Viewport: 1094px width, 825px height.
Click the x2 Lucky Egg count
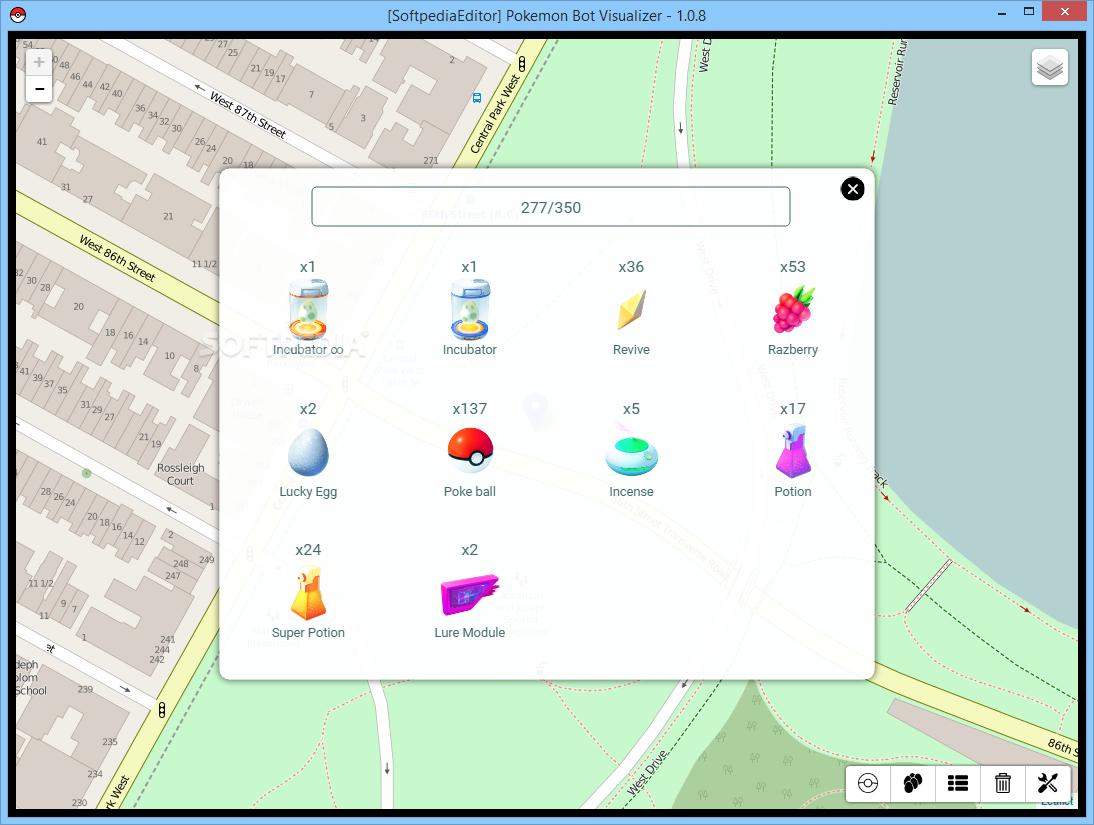308,408
